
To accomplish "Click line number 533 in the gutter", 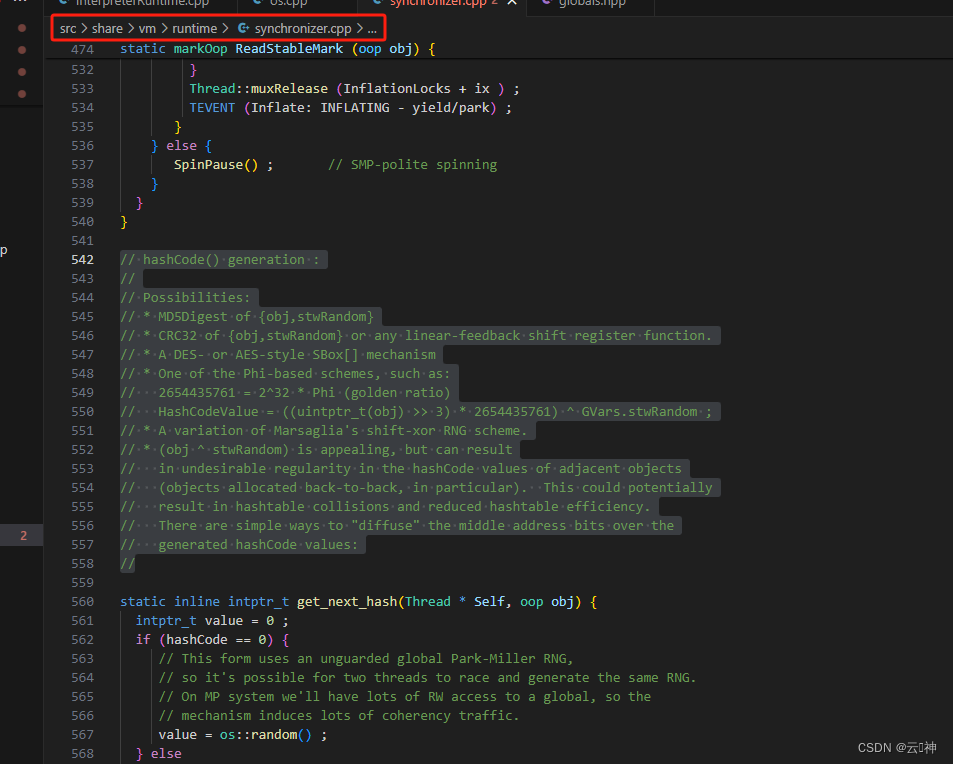I will (x=83, y=89).
